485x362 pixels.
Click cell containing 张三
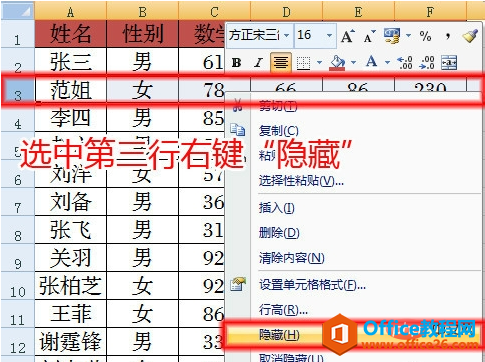click(70, 61)
